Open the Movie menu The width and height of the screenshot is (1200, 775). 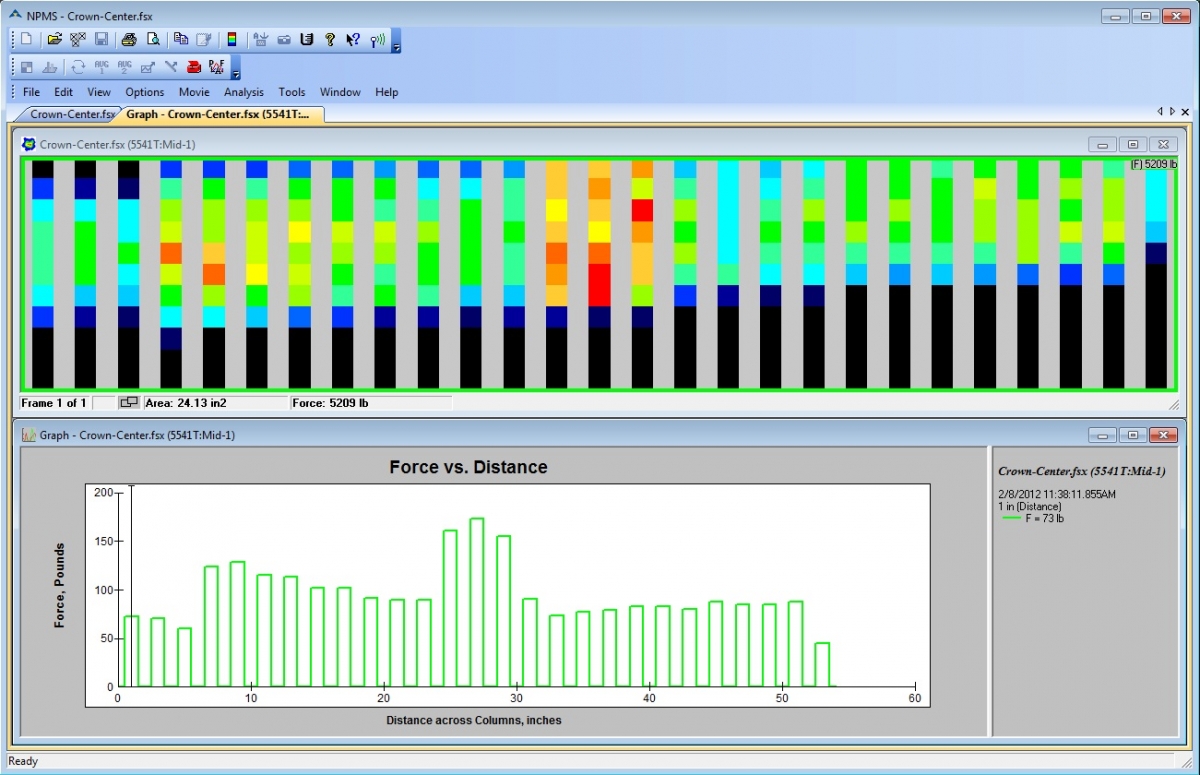pos(194,92)
